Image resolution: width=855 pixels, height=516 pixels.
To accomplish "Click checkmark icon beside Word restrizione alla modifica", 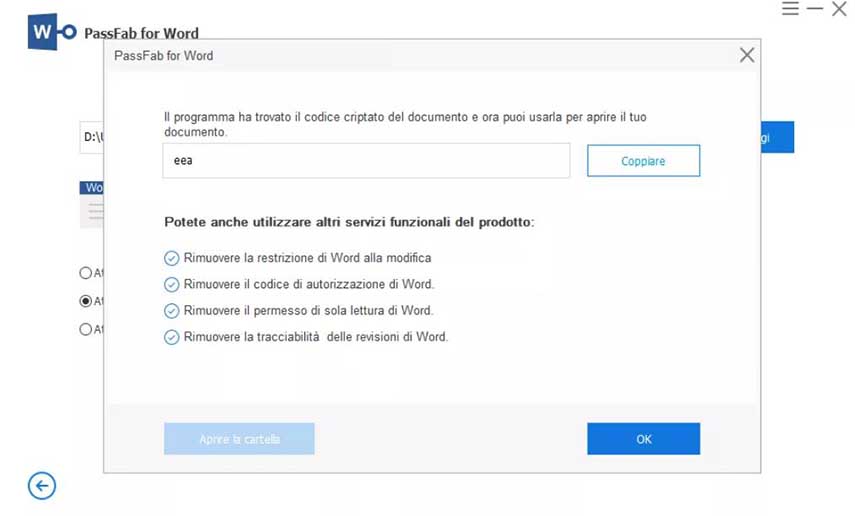I will click(171, 258).
